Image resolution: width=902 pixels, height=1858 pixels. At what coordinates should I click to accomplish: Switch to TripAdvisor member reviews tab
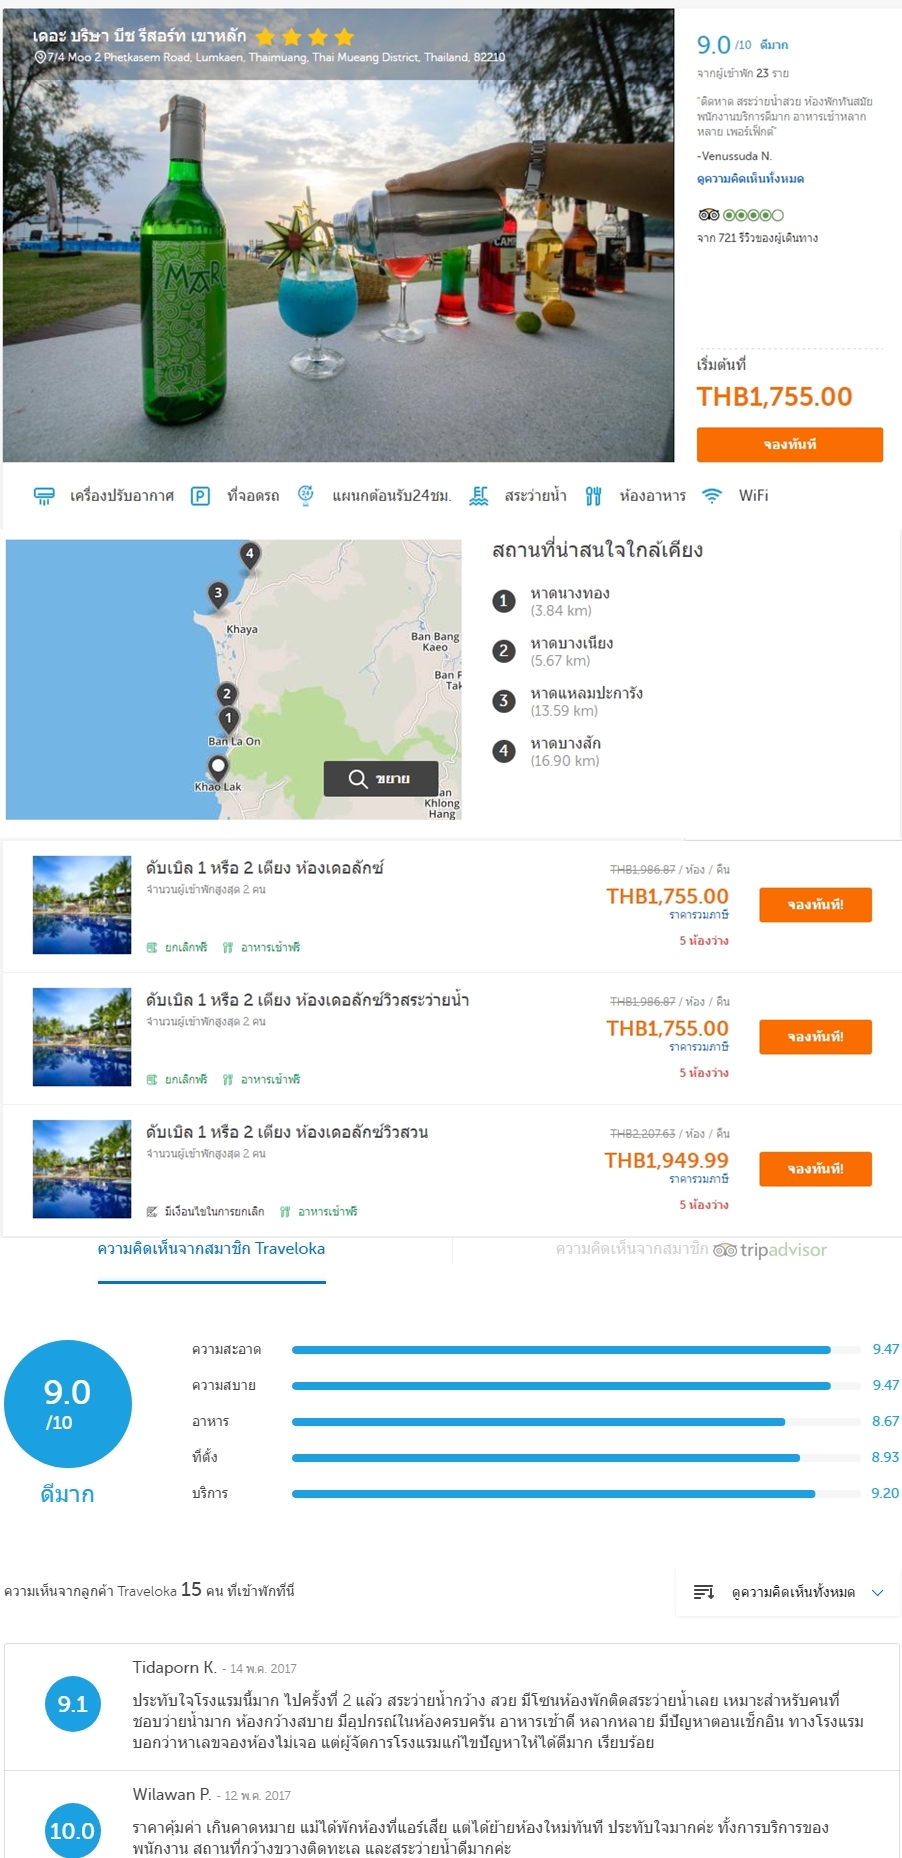tap(690, 1249)
